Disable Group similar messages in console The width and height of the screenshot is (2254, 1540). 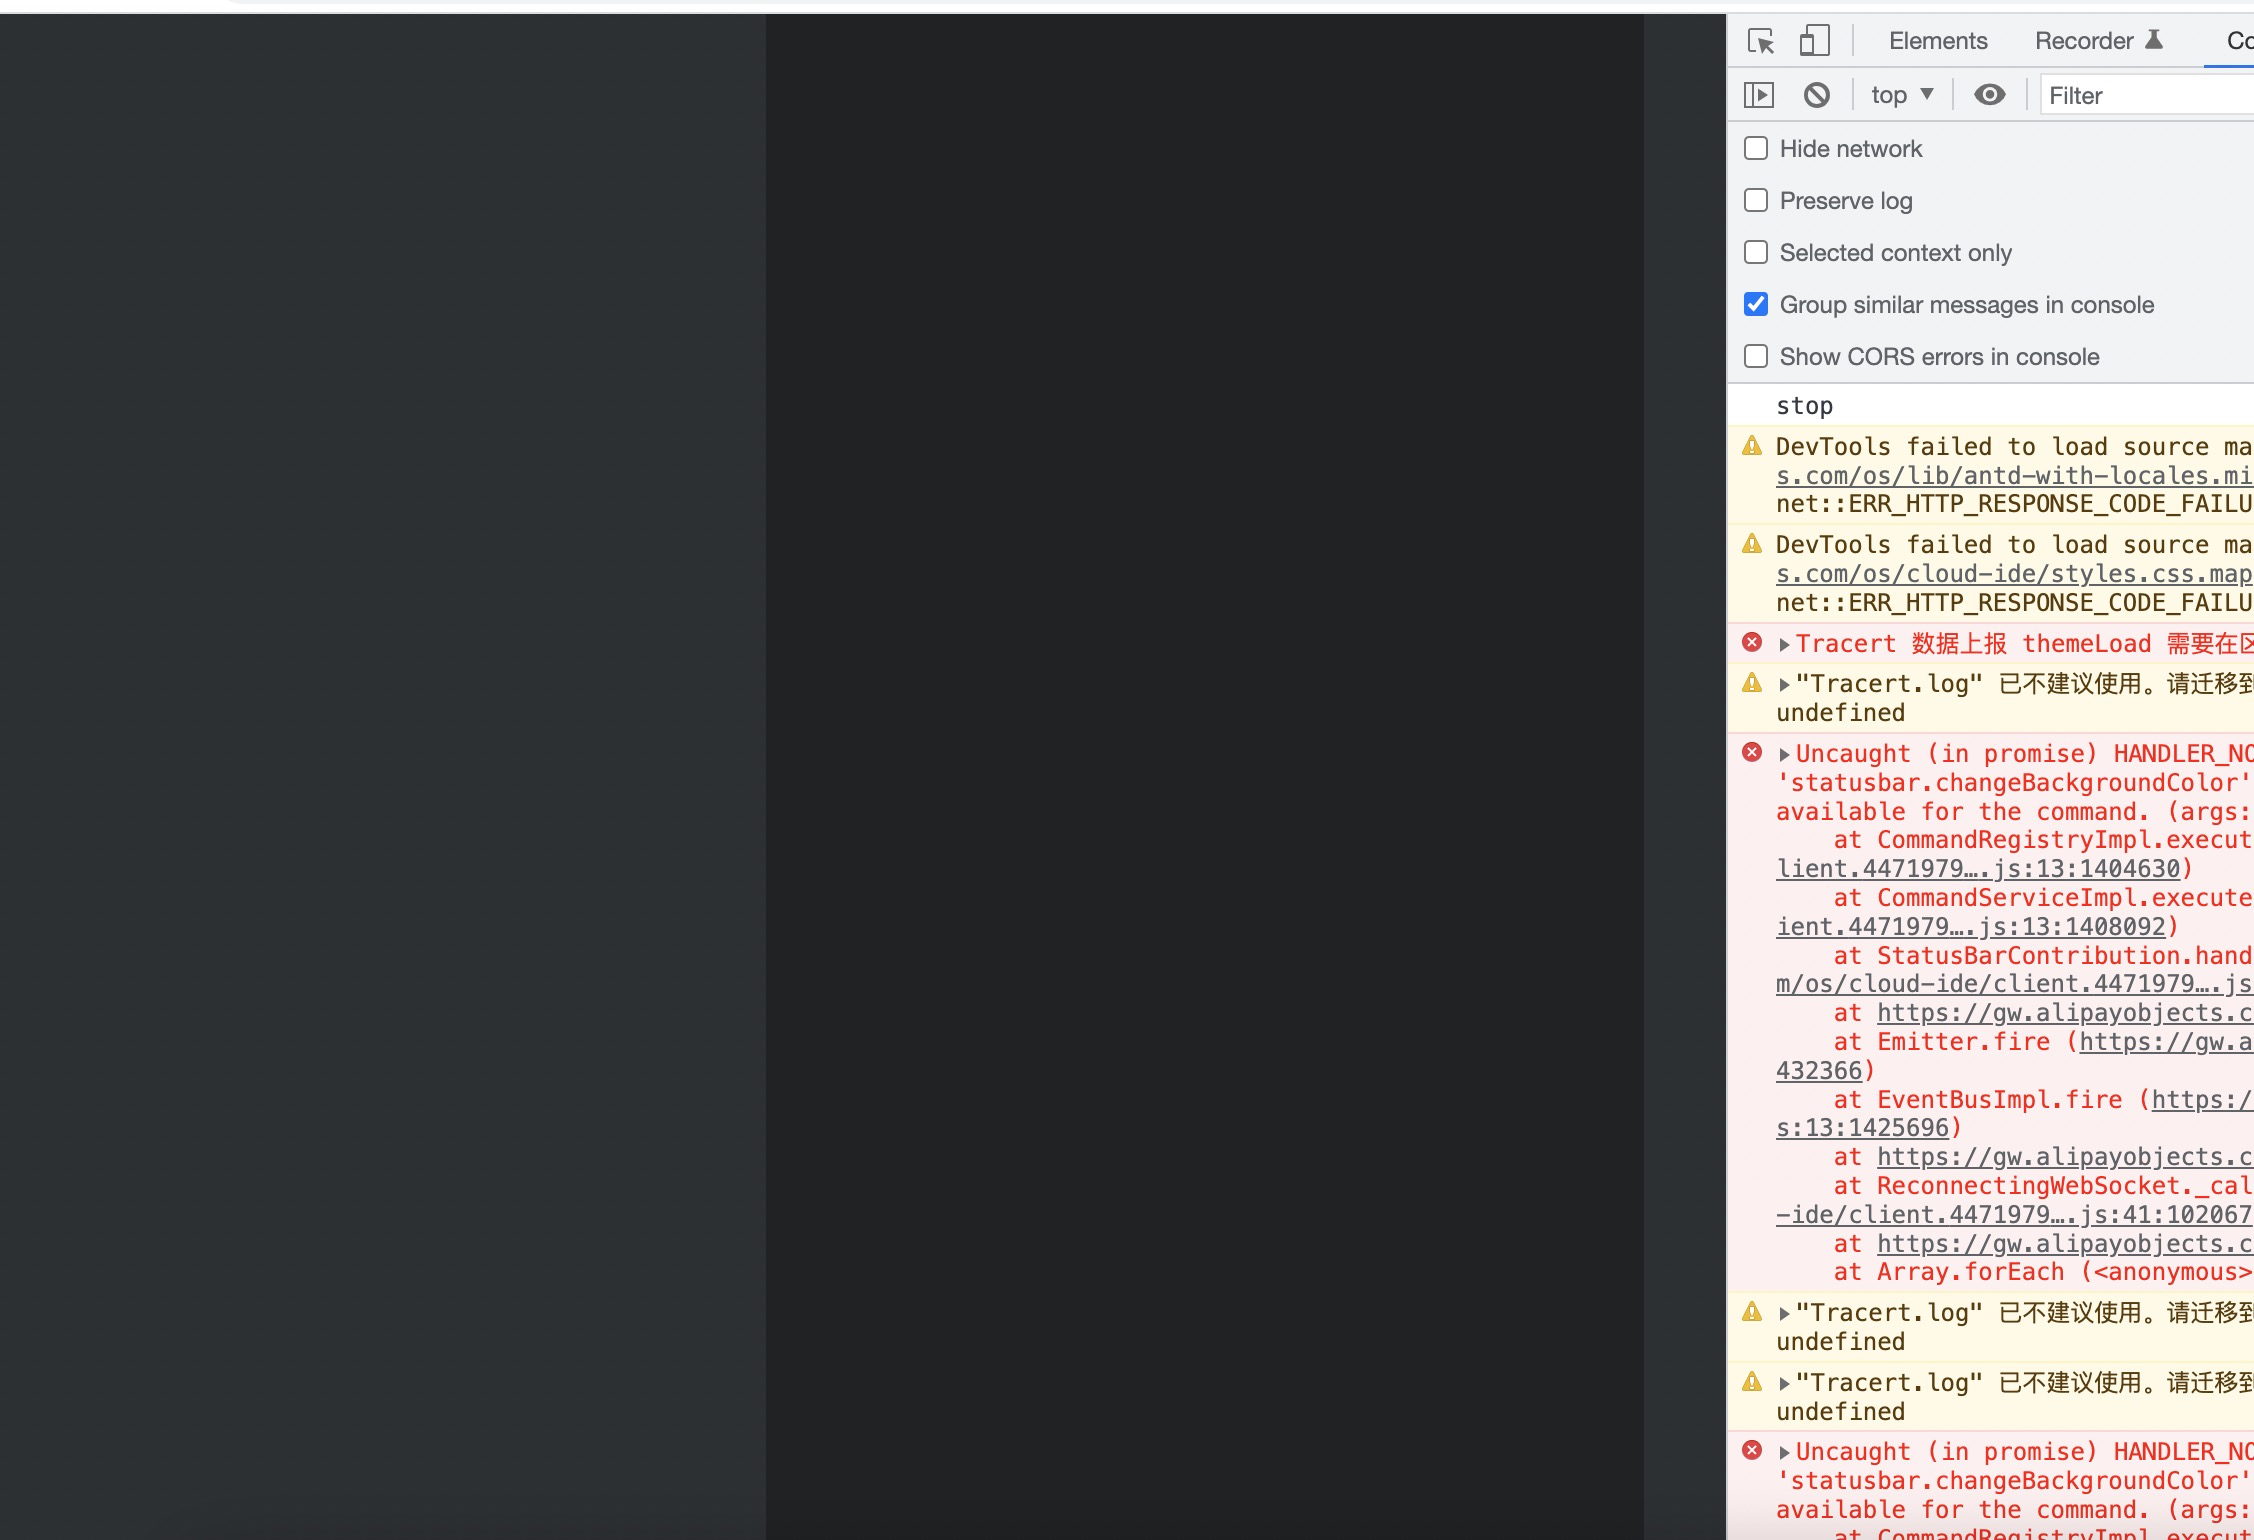point(1756,304)
